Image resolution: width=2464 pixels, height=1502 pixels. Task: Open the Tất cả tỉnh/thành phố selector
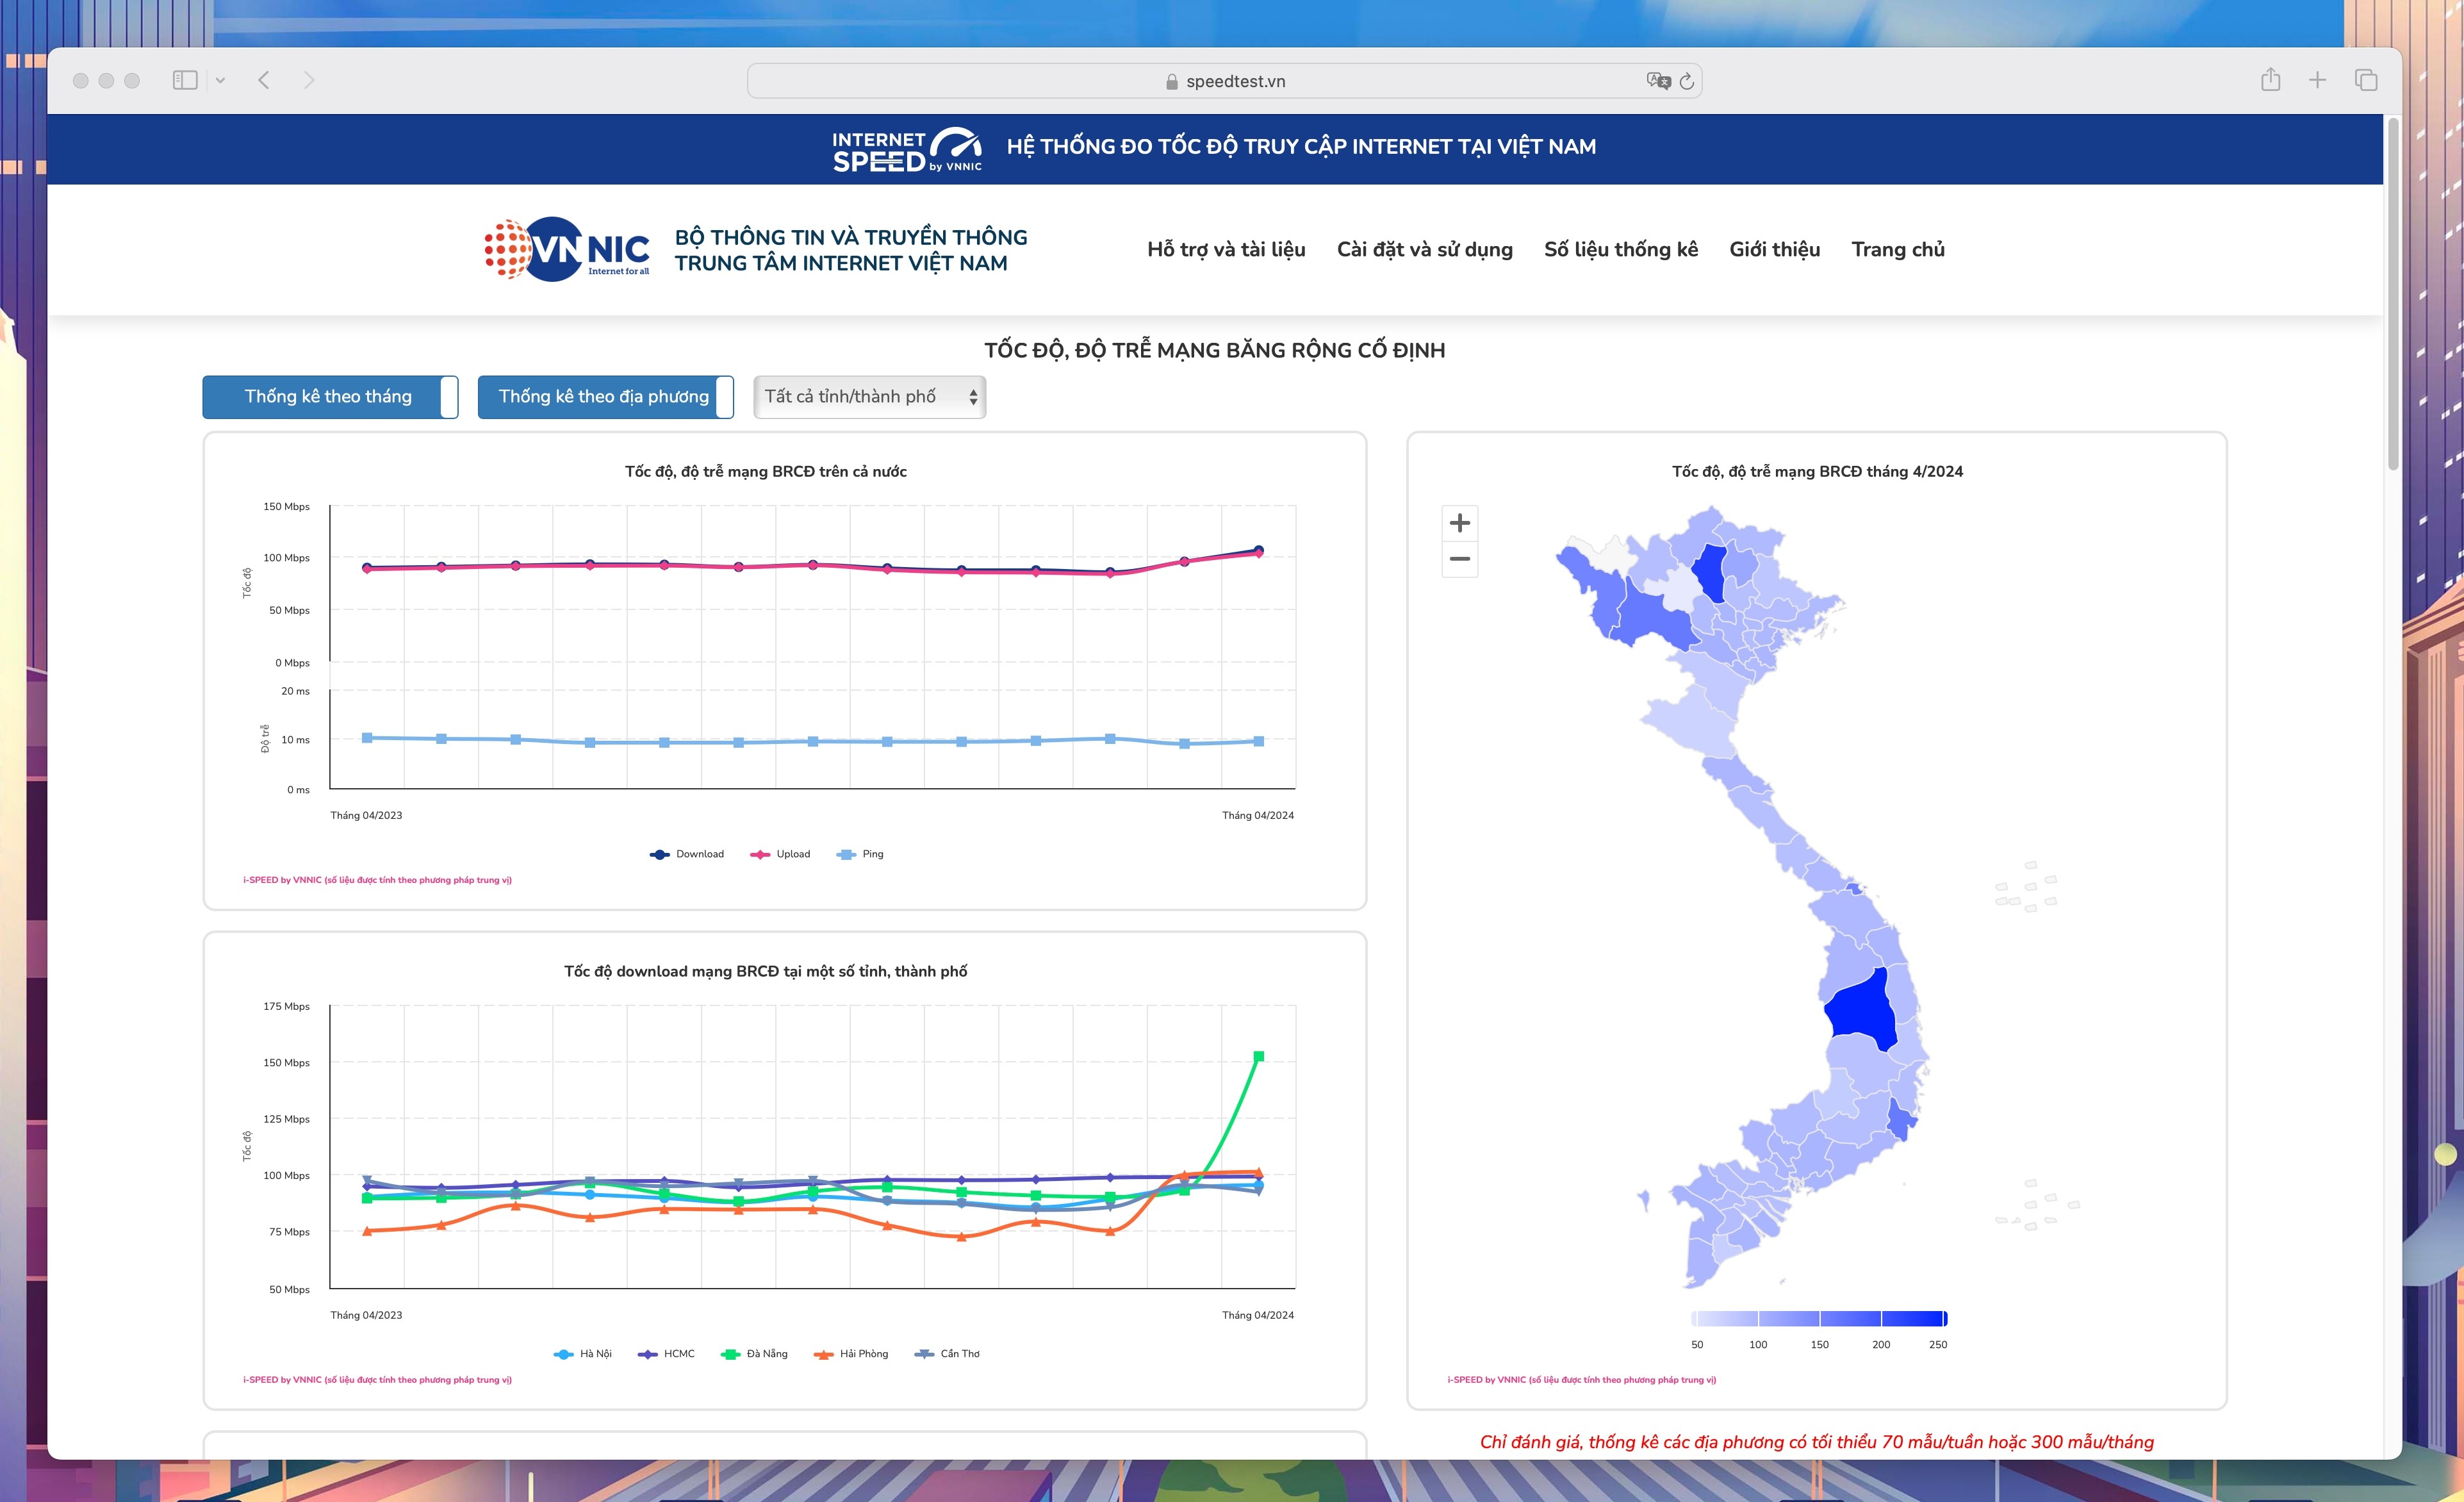[868, 396]
